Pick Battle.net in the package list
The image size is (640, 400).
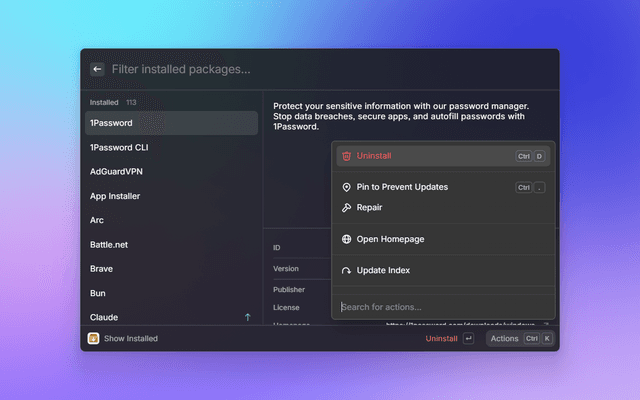[171, 244]
